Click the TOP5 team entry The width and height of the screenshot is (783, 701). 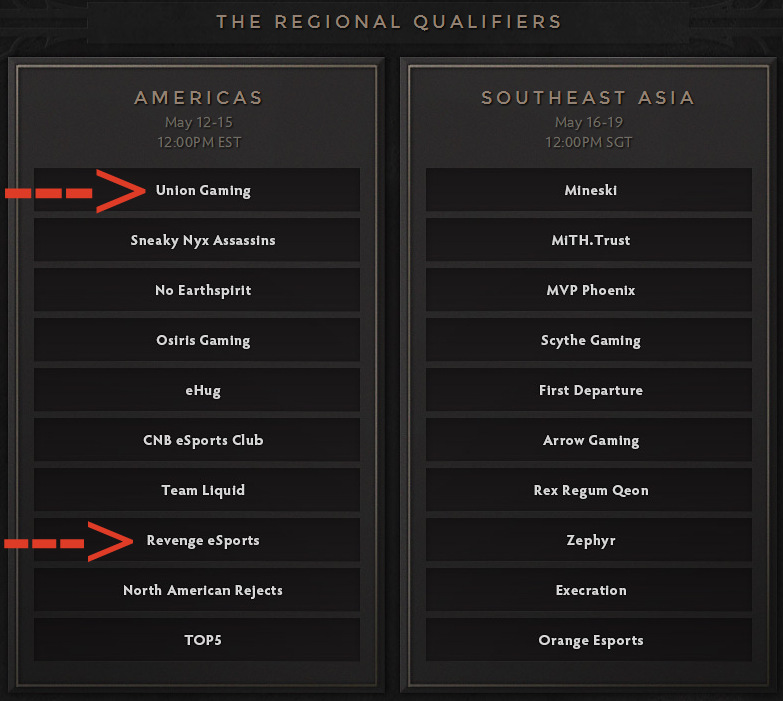pyautogui.click(x=203, y=640)
